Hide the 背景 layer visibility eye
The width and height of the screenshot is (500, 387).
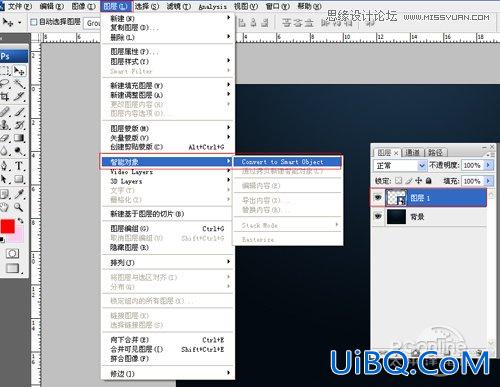[378, 216]
